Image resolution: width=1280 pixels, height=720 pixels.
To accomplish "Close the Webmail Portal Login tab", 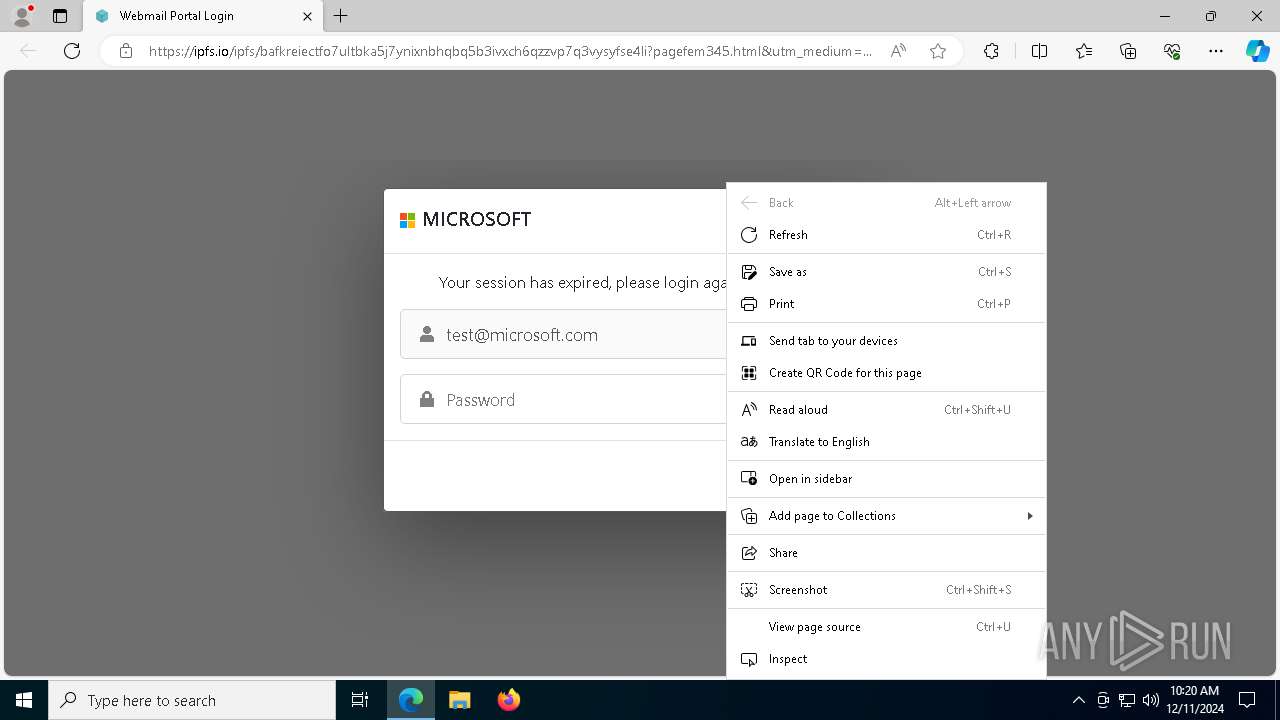I will pos(308,16).
